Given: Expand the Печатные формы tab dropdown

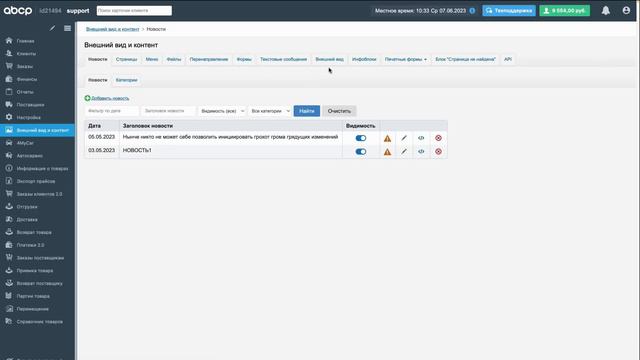Looking at the screenshot, I should (405, 59).
